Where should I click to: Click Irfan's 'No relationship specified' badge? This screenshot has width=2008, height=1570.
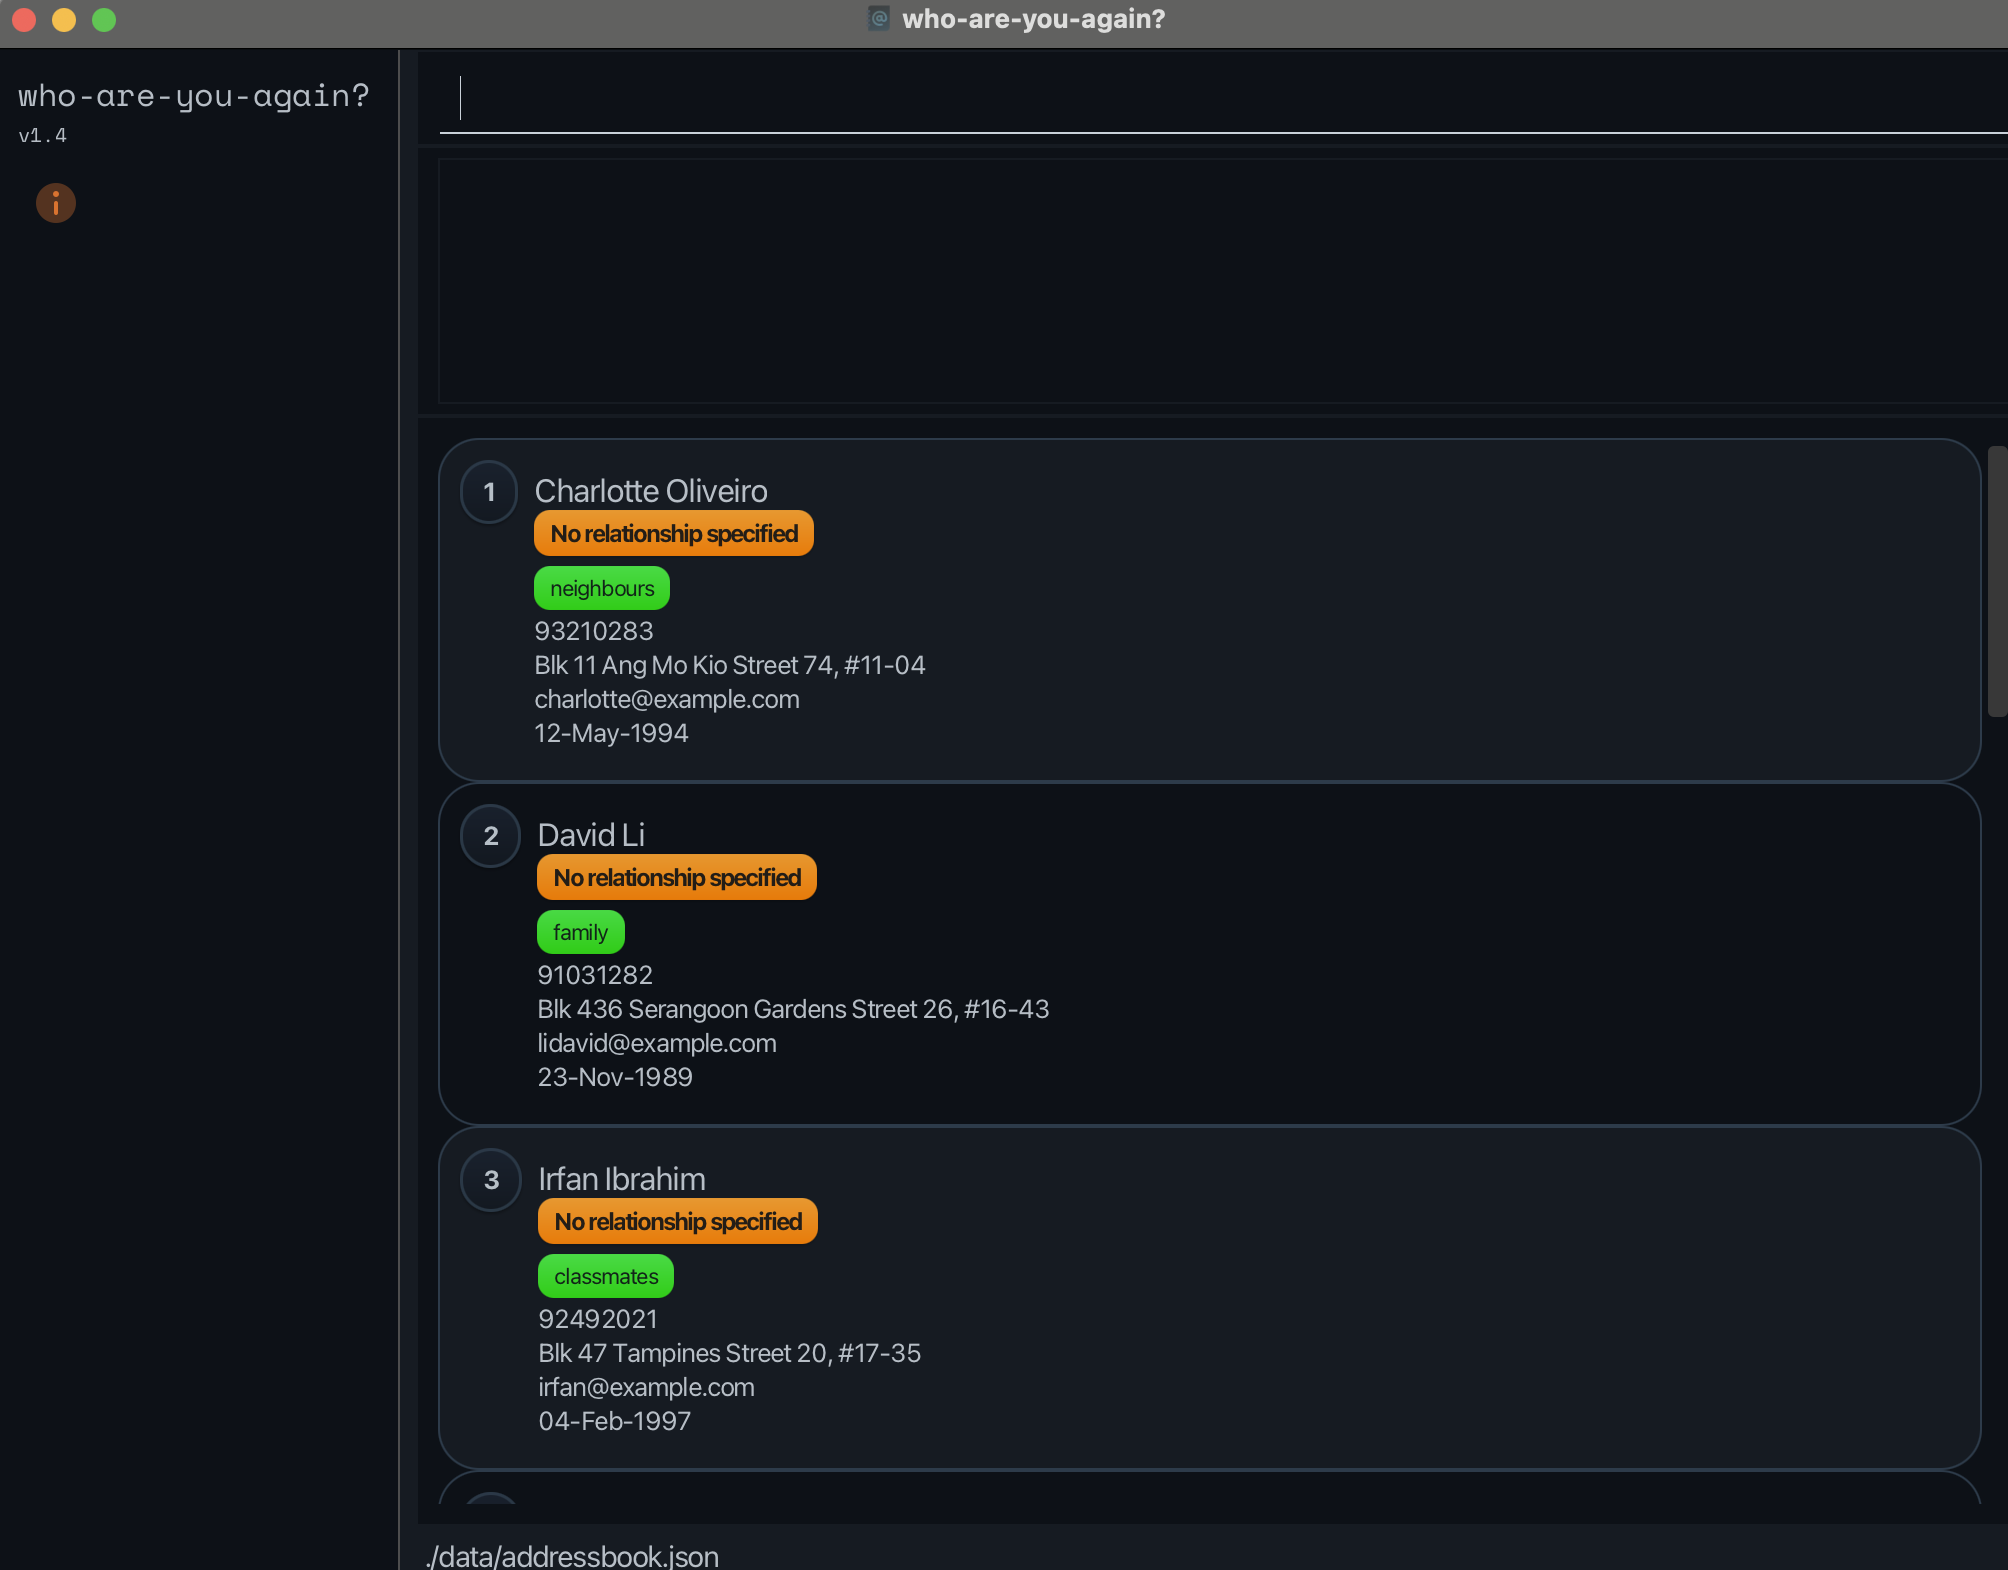point(678,1222)
